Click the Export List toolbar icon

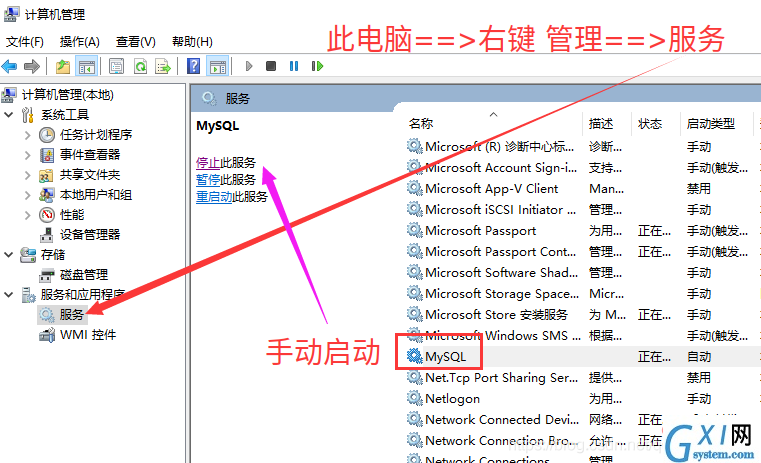(x=163, y=66)
